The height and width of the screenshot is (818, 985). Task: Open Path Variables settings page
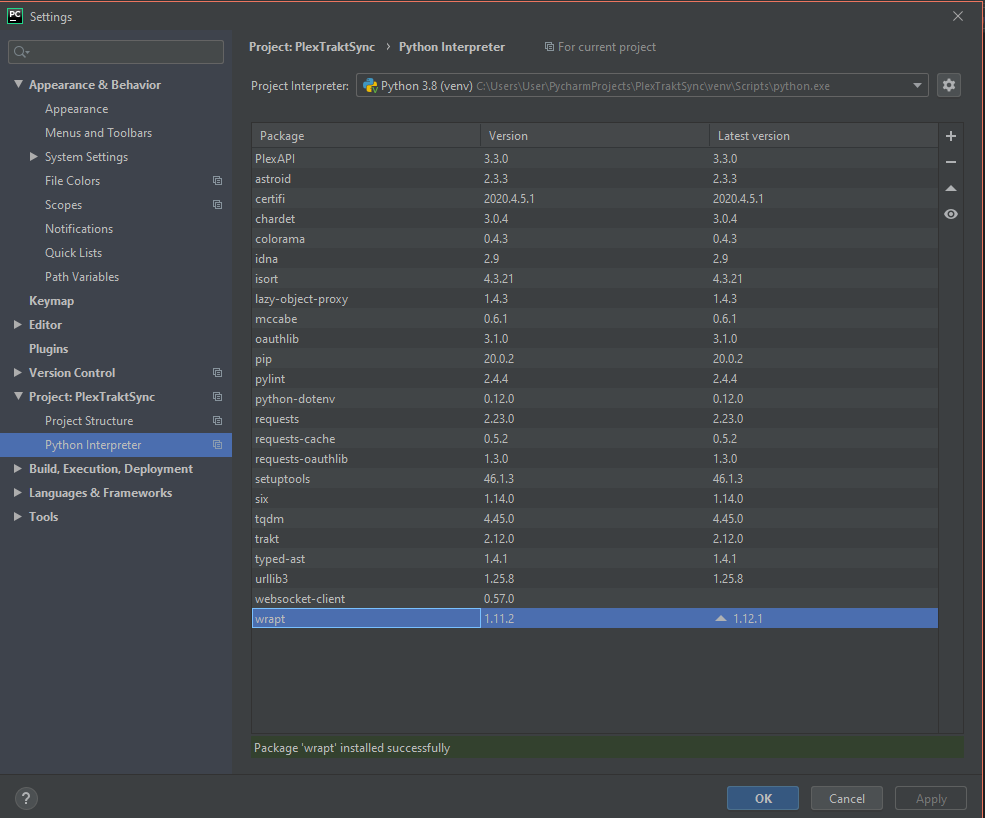pyautogui.click(x=82, y=276)
